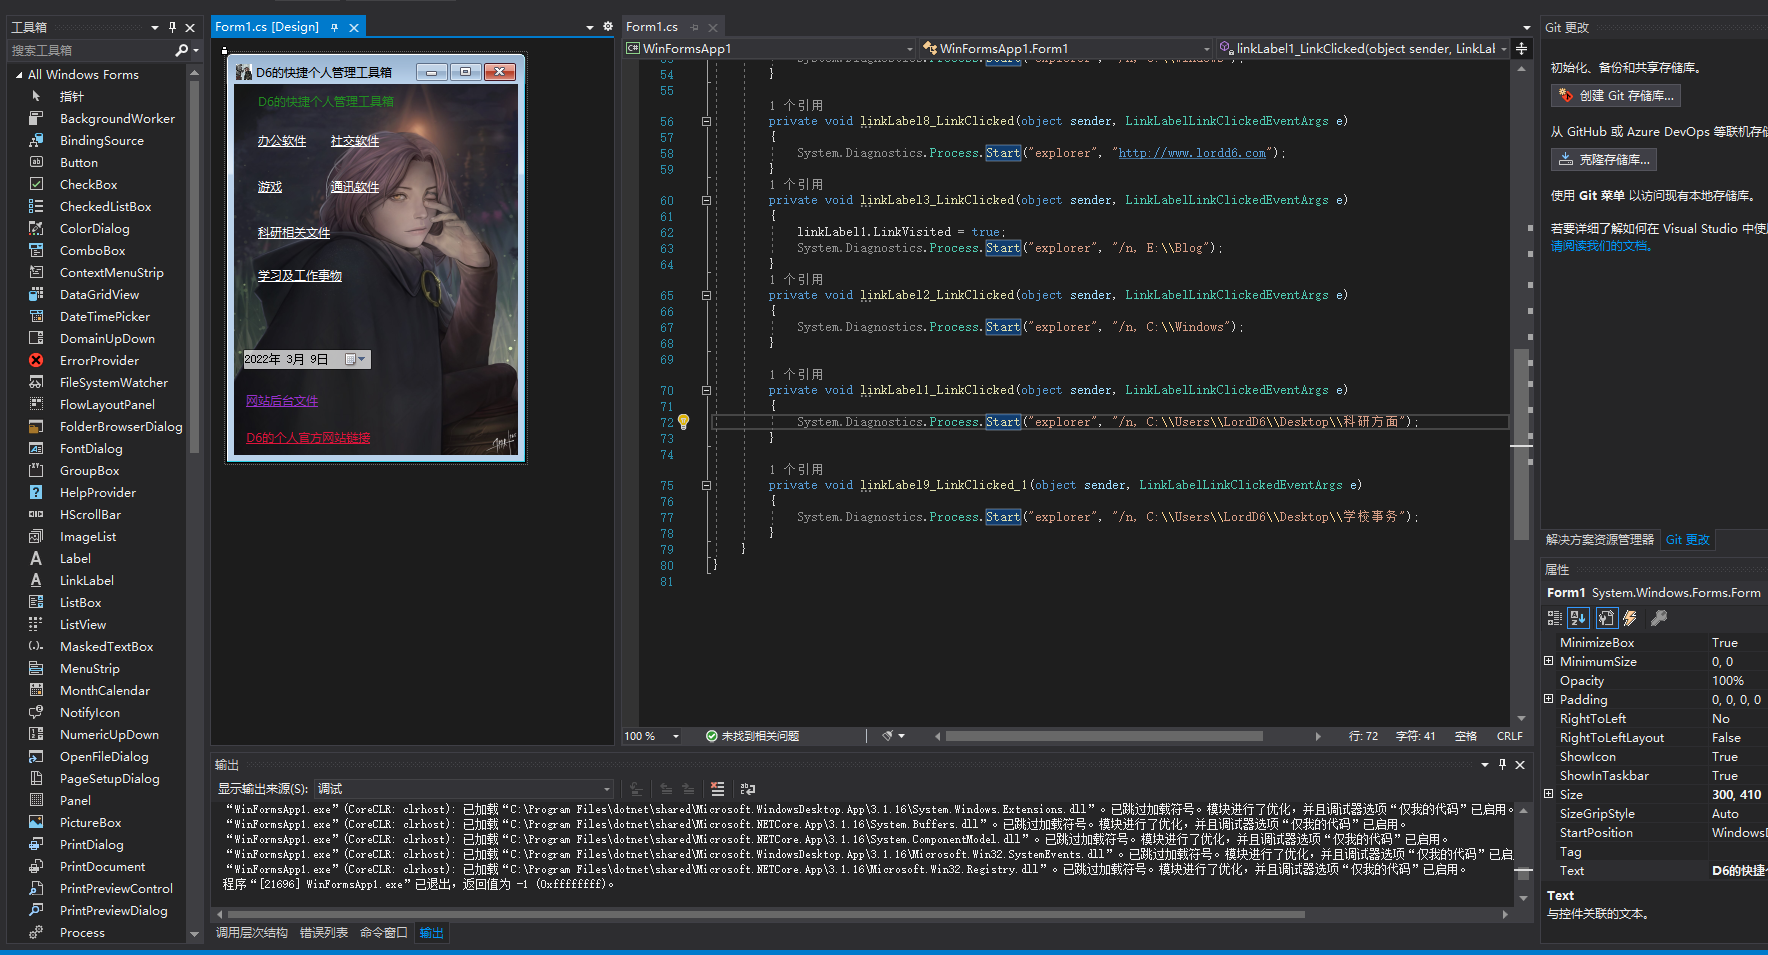Screen dimensions: 1768x955
Task: Switch Properties panel to Events view
Action: tap(1628, 617)
